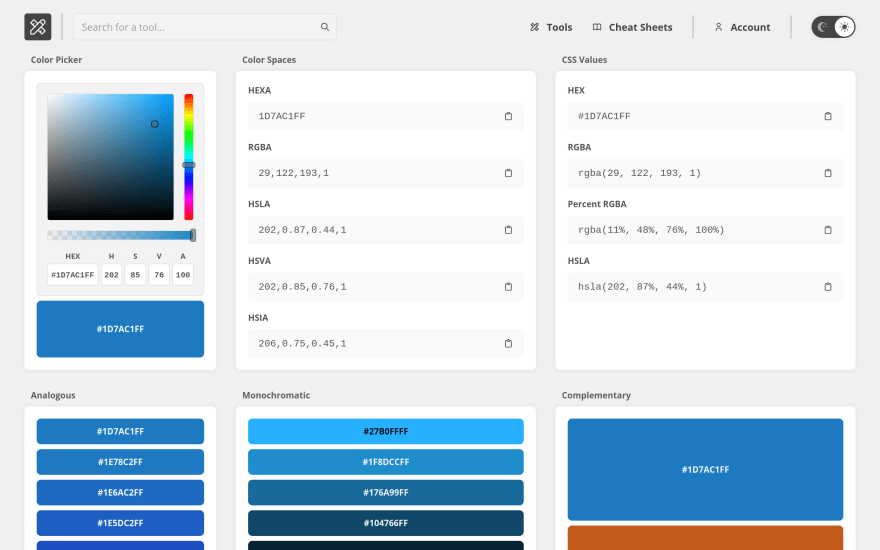880x550 pixels.
Task: Click the saturation-value color picker area
Action: click(x=111, y=157)
